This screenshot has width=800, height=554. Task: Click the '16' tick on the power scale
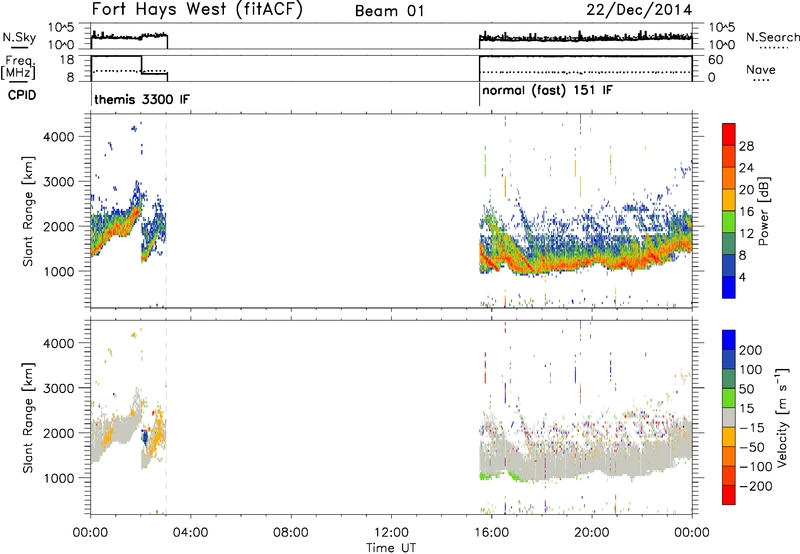[x=746, y=212]
